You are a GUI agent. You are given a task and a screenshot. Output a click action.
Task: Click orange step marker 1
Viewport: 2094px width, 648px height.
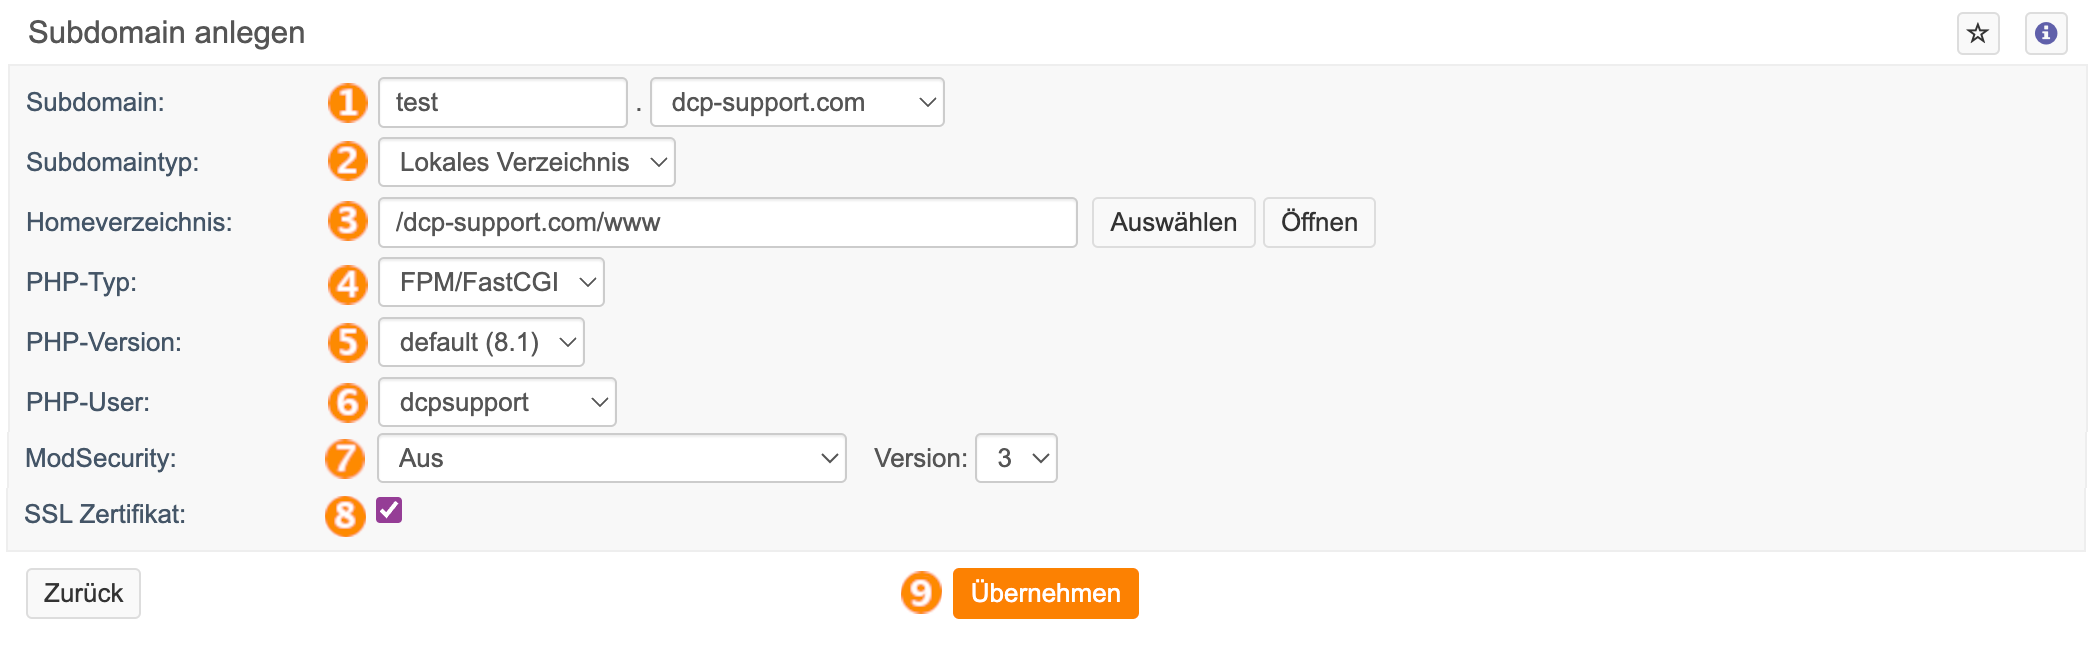click(x=348, y=102)
